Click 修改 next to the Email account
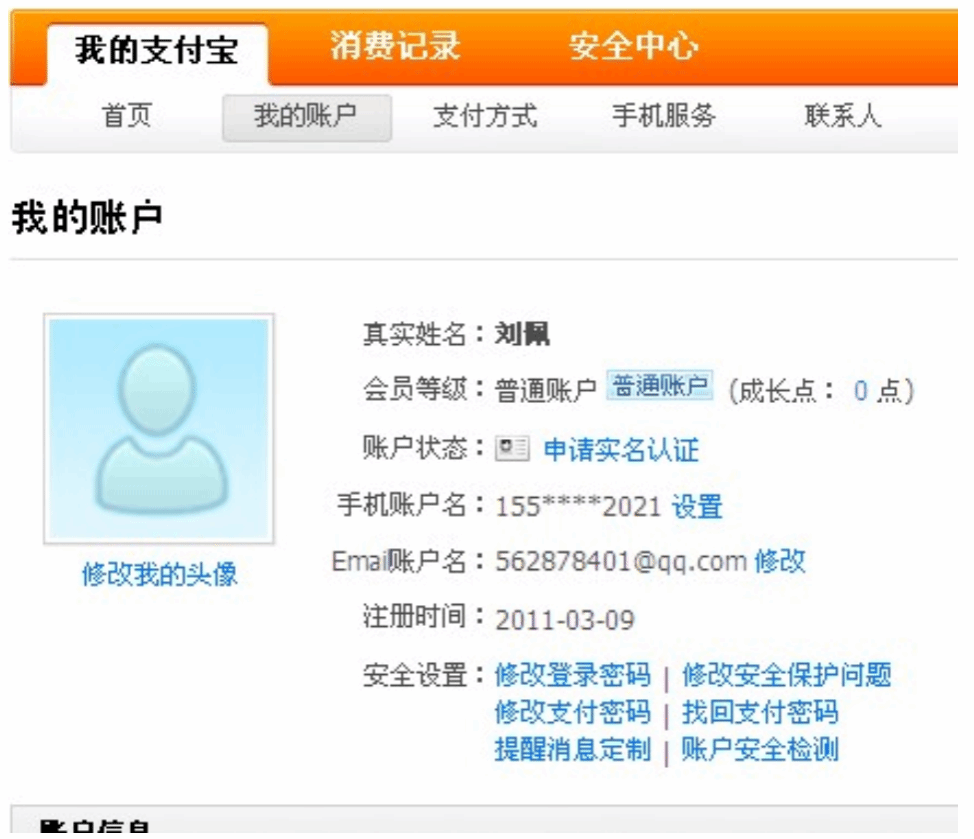974x839 pixels. [780, 562]
